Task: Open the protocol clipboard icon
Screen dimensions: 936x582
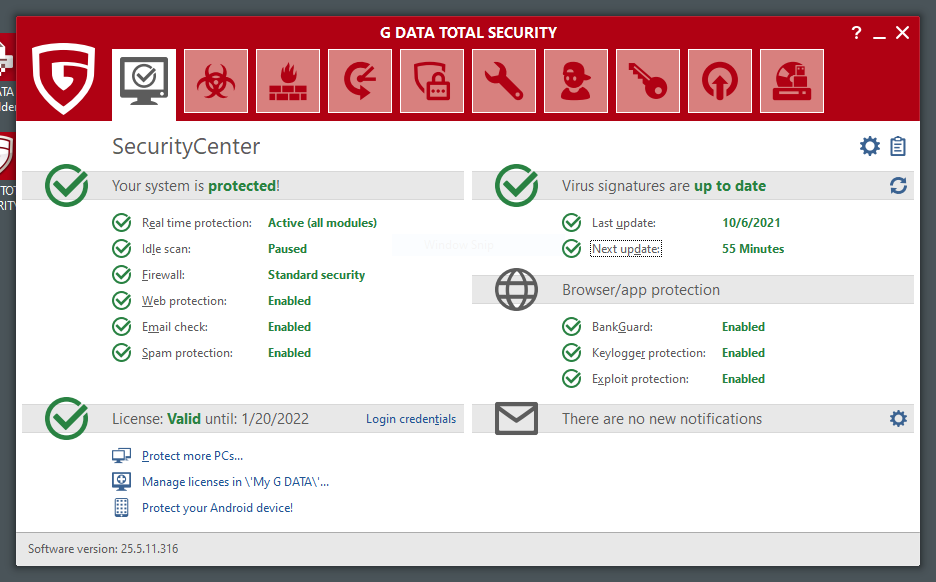Action: pos(898,147)
